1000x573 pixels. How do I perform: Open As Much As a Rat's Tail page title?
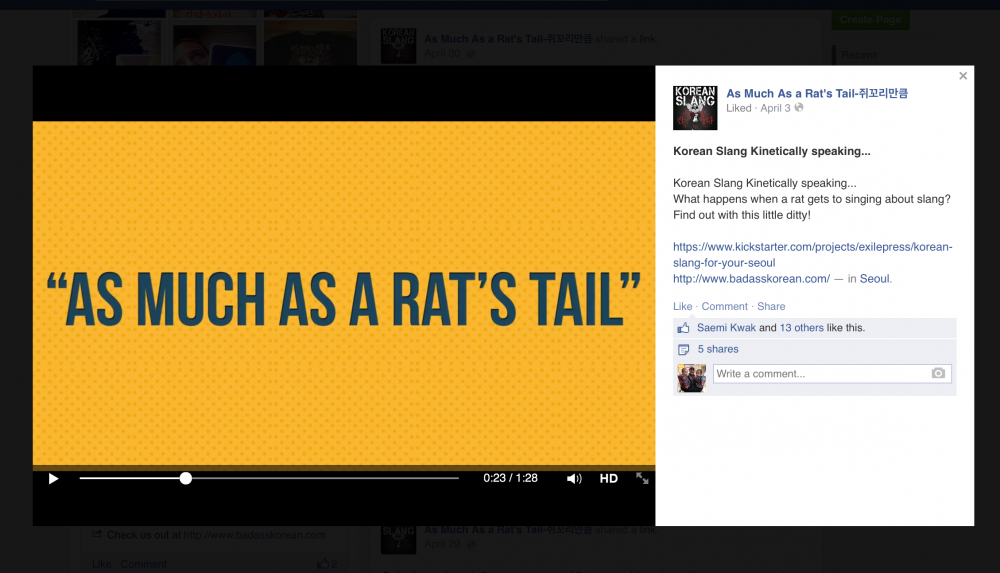[x=817, y=93]
